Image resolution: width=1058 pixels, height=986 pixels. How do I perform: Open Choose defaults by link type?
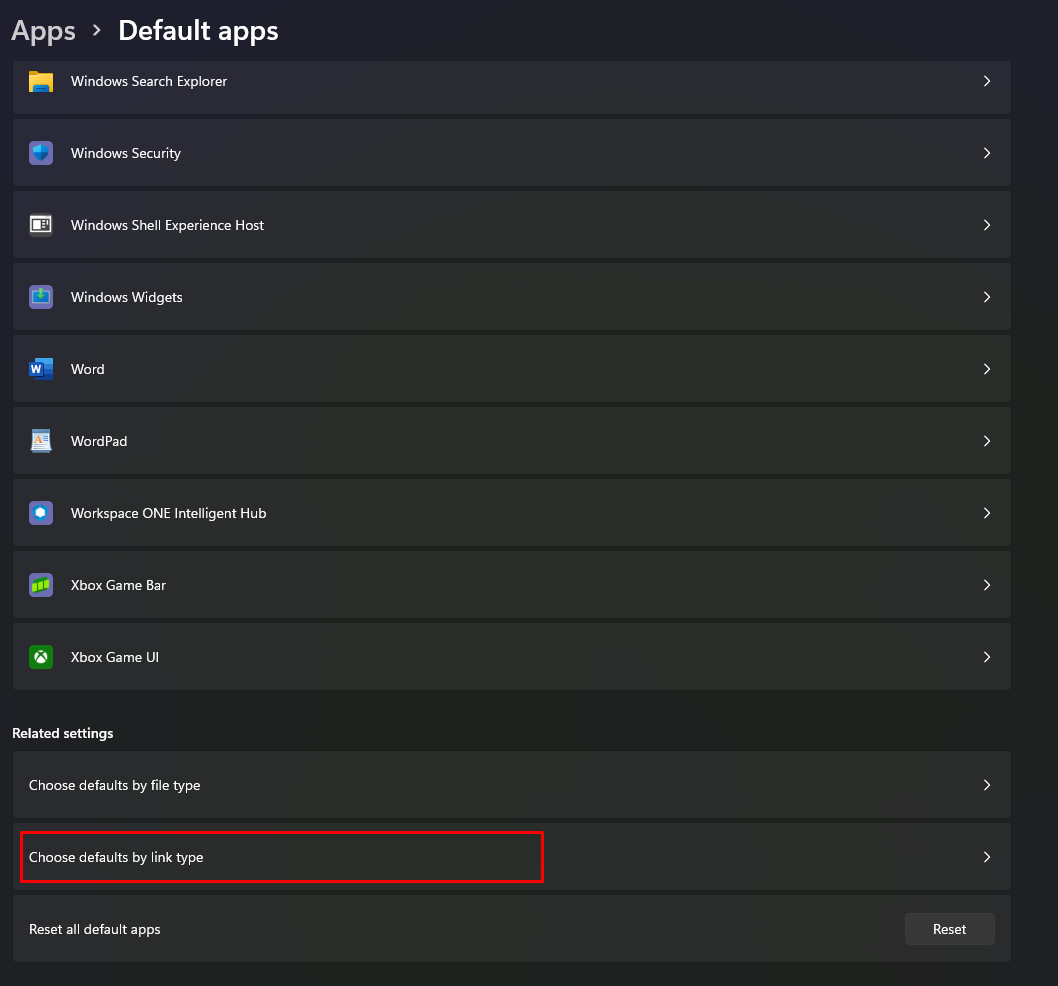point(116,857)
